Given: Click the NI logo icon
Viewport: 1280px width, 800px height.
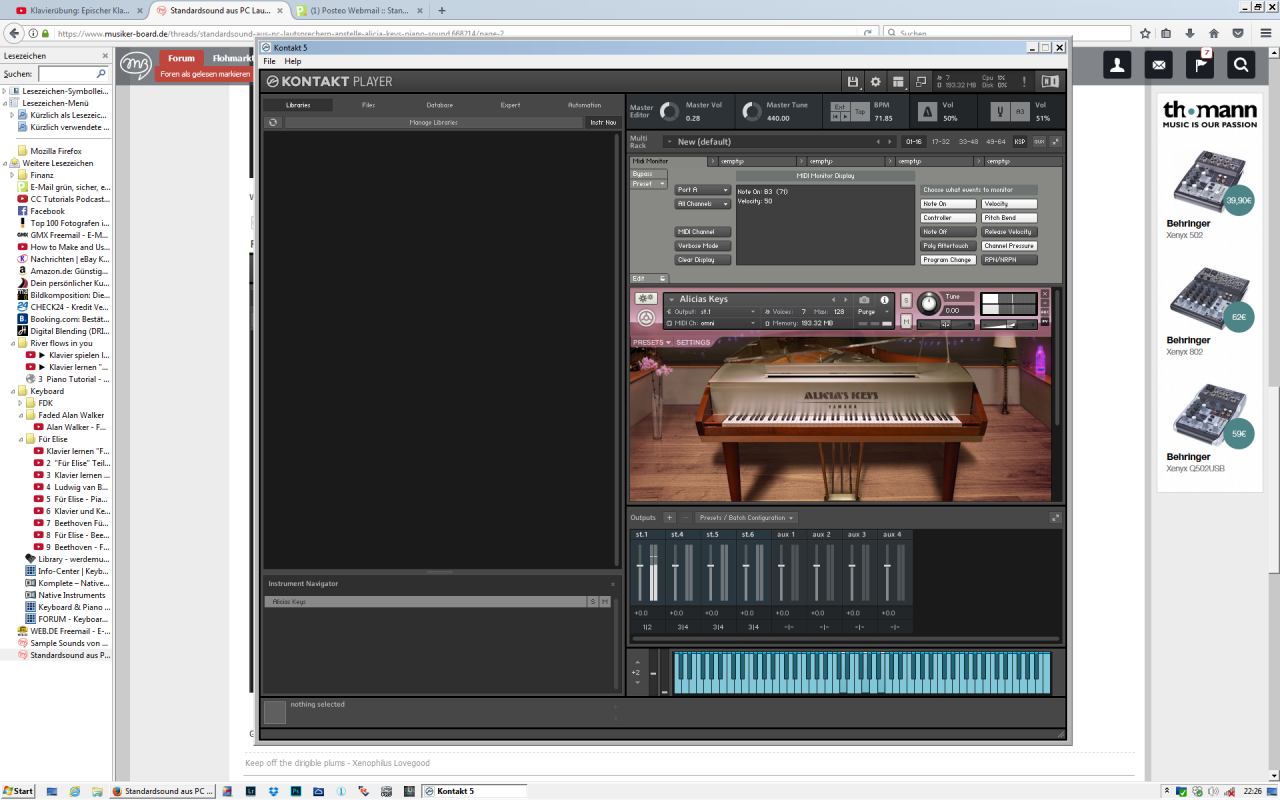Looking at the screenshot, I should (x=1050, y=81).
